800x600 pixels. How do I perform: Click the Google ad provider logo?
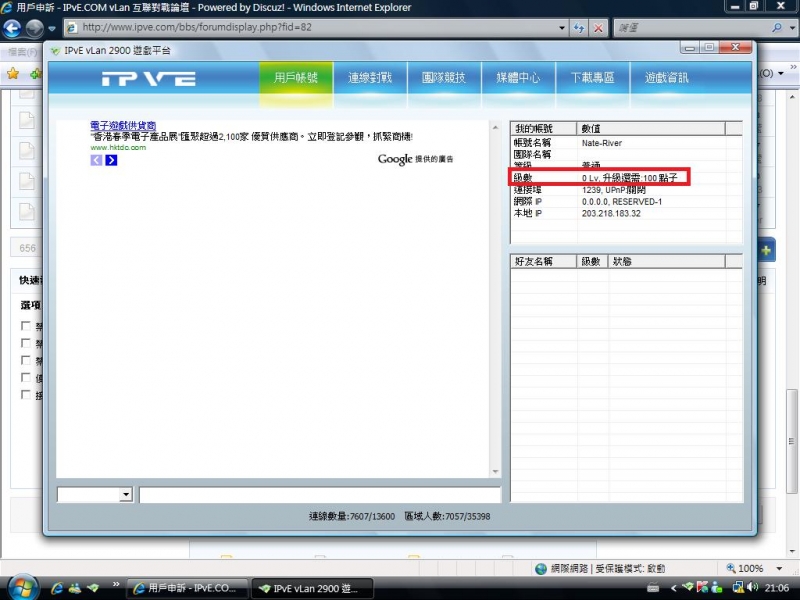(395, 159)
